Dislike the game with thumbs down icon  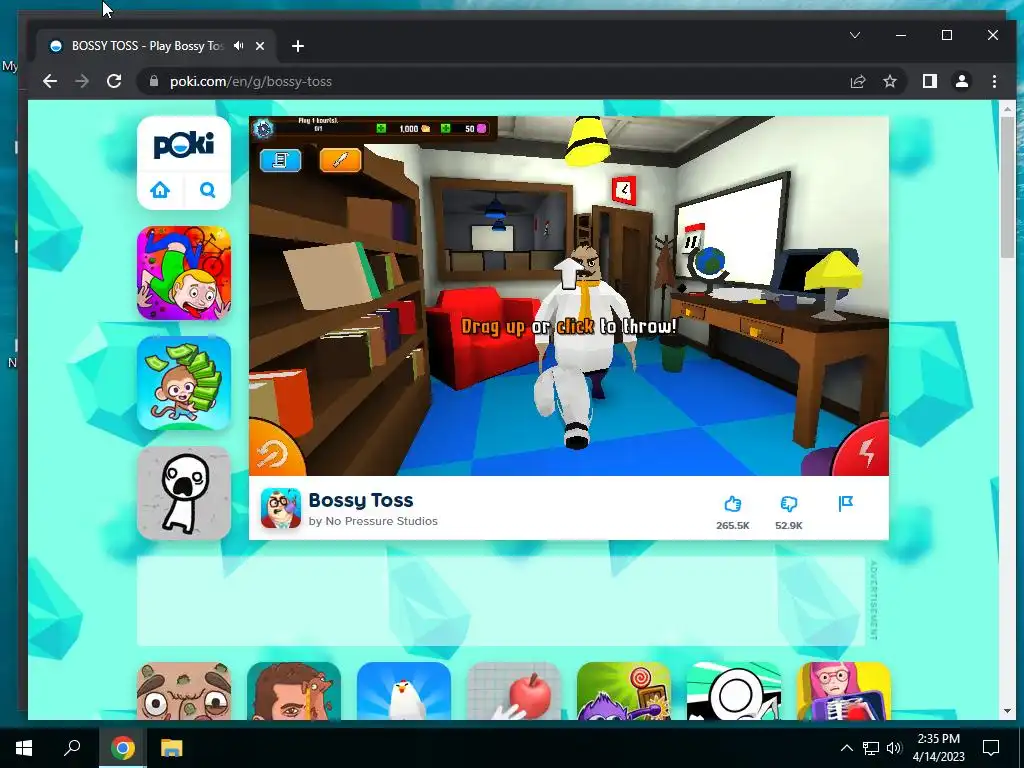tap(789, 504)
